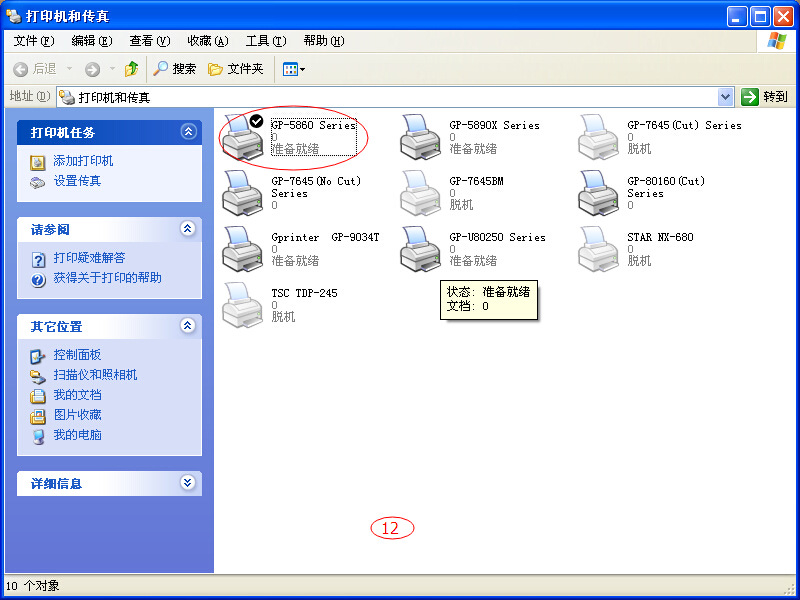Click the GP-7645(Cut) Series printer icon
800x600 pixels.
tap(598, 137)
